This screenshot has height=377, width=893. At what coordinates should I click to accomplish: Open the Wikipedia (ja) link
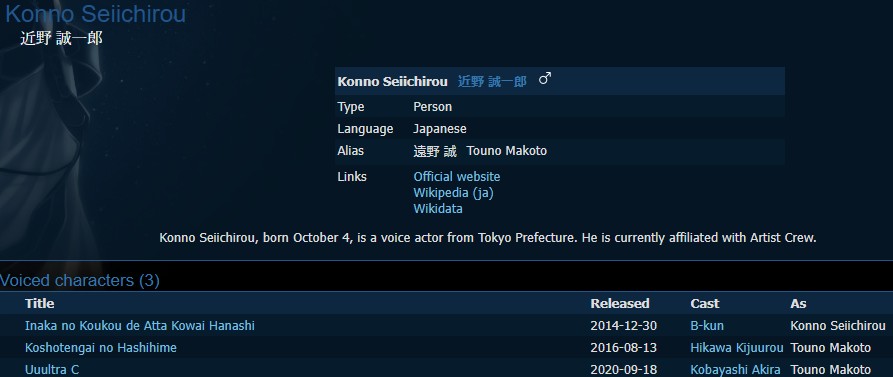(x=453, y=192)
